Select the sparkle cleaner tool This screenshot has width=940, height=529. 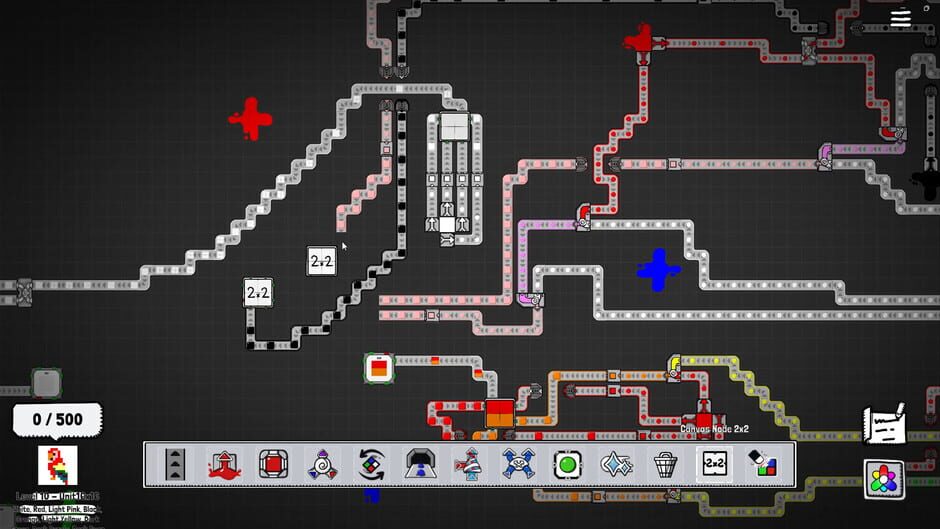tap(616, 464)
